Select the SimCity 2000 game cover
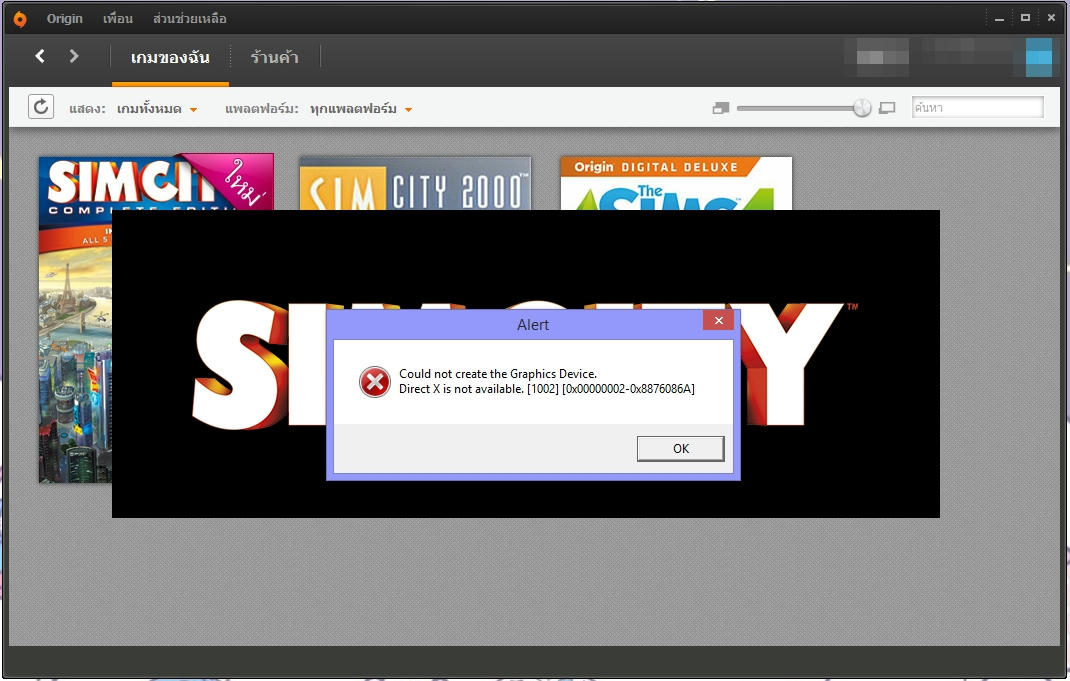Viewport: 1070px width, 681px height. point(415,183)
